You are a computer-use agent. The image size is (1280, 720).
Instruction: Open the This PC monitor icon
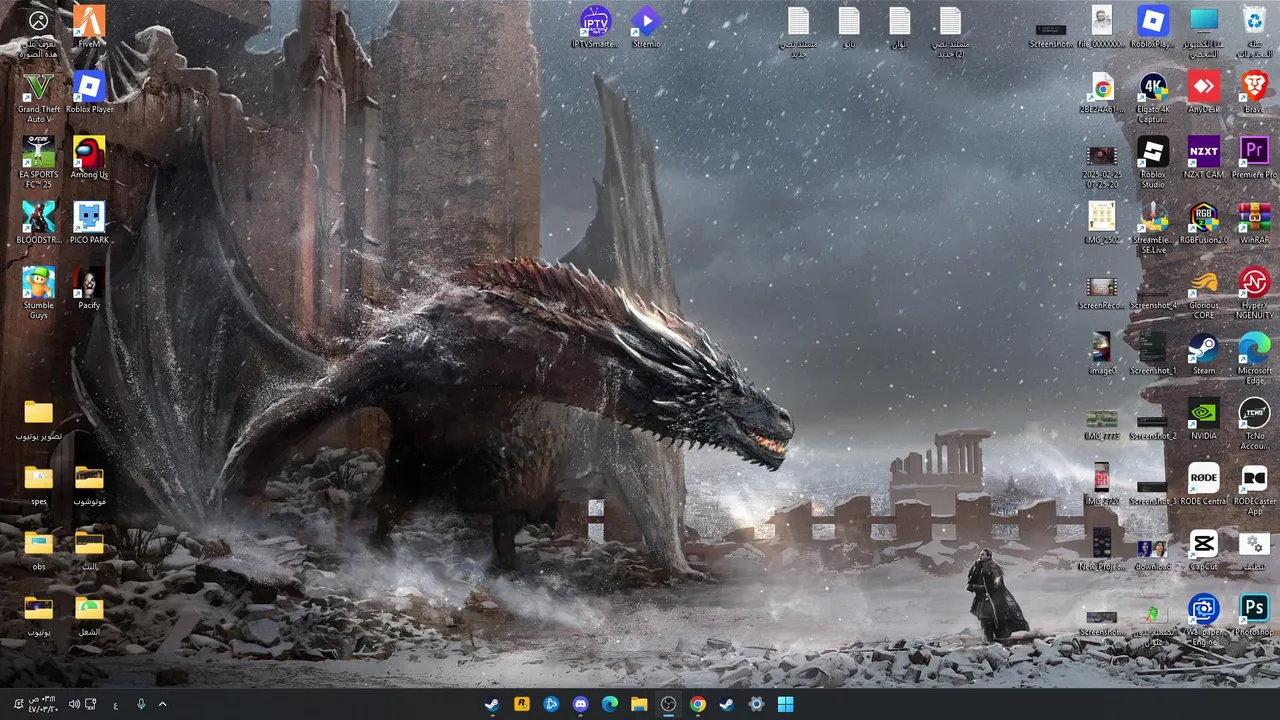tap(1204, 32)
